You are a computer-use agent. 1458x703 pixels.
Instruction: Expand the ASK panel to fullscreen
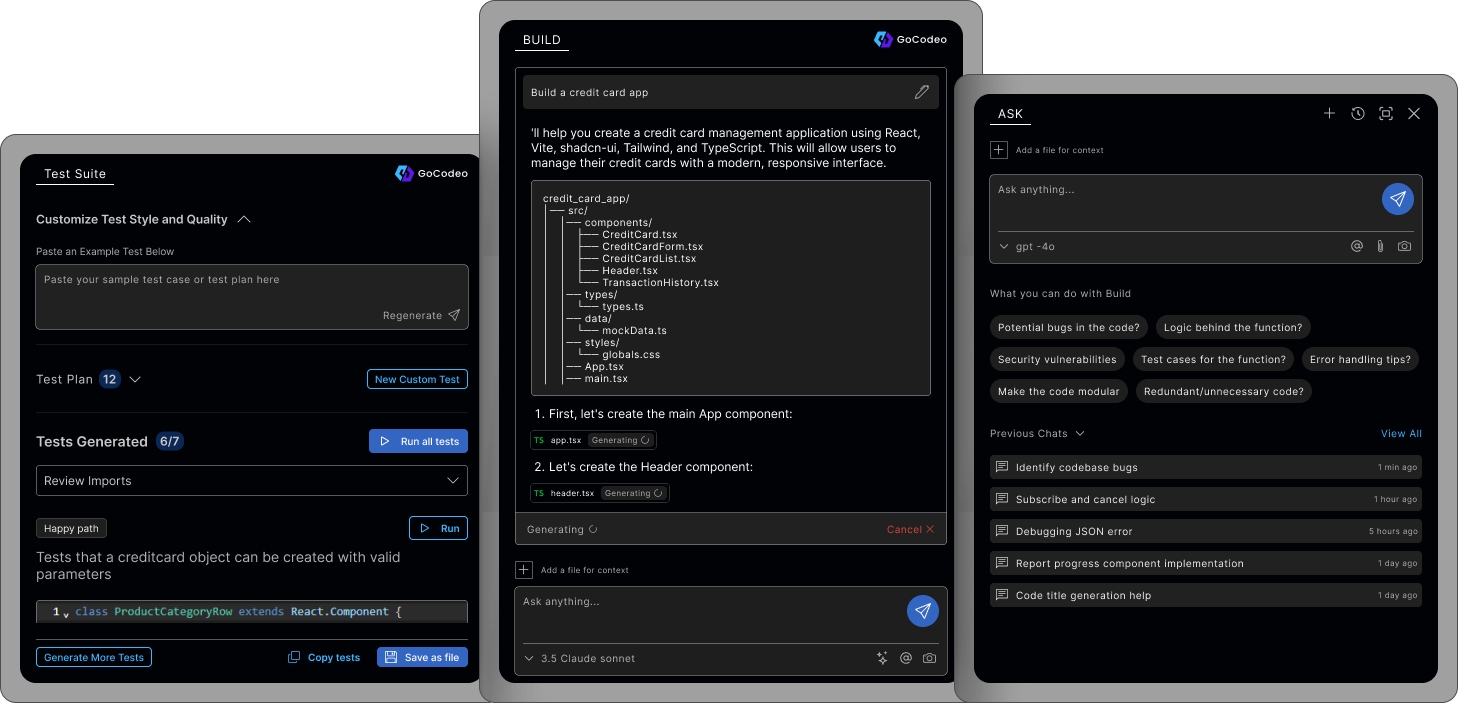pyautogui.click(x=1385, y=113)
